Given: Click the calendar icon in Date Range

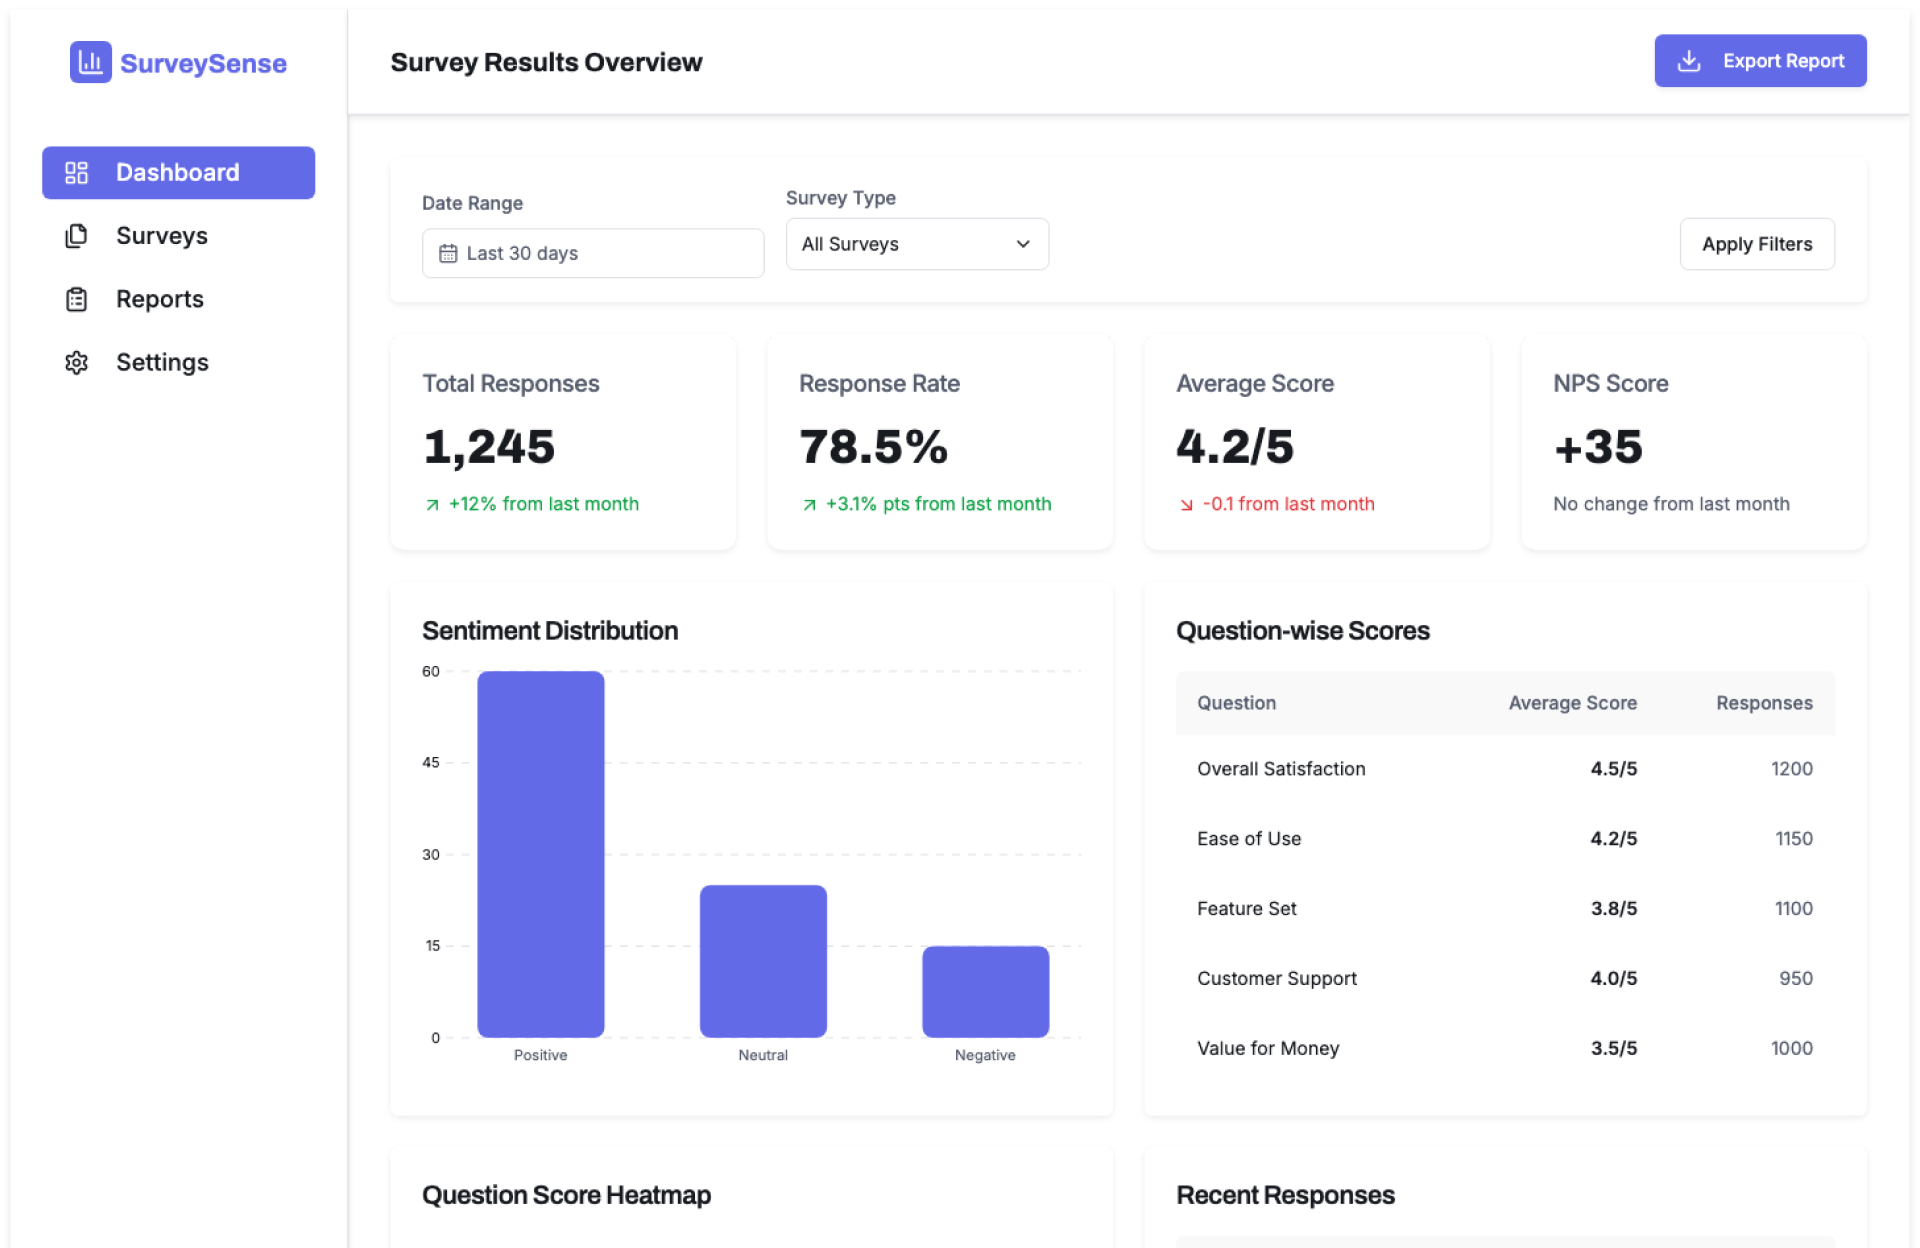Looking at the screenshot, I should click(x=448, y=254).
